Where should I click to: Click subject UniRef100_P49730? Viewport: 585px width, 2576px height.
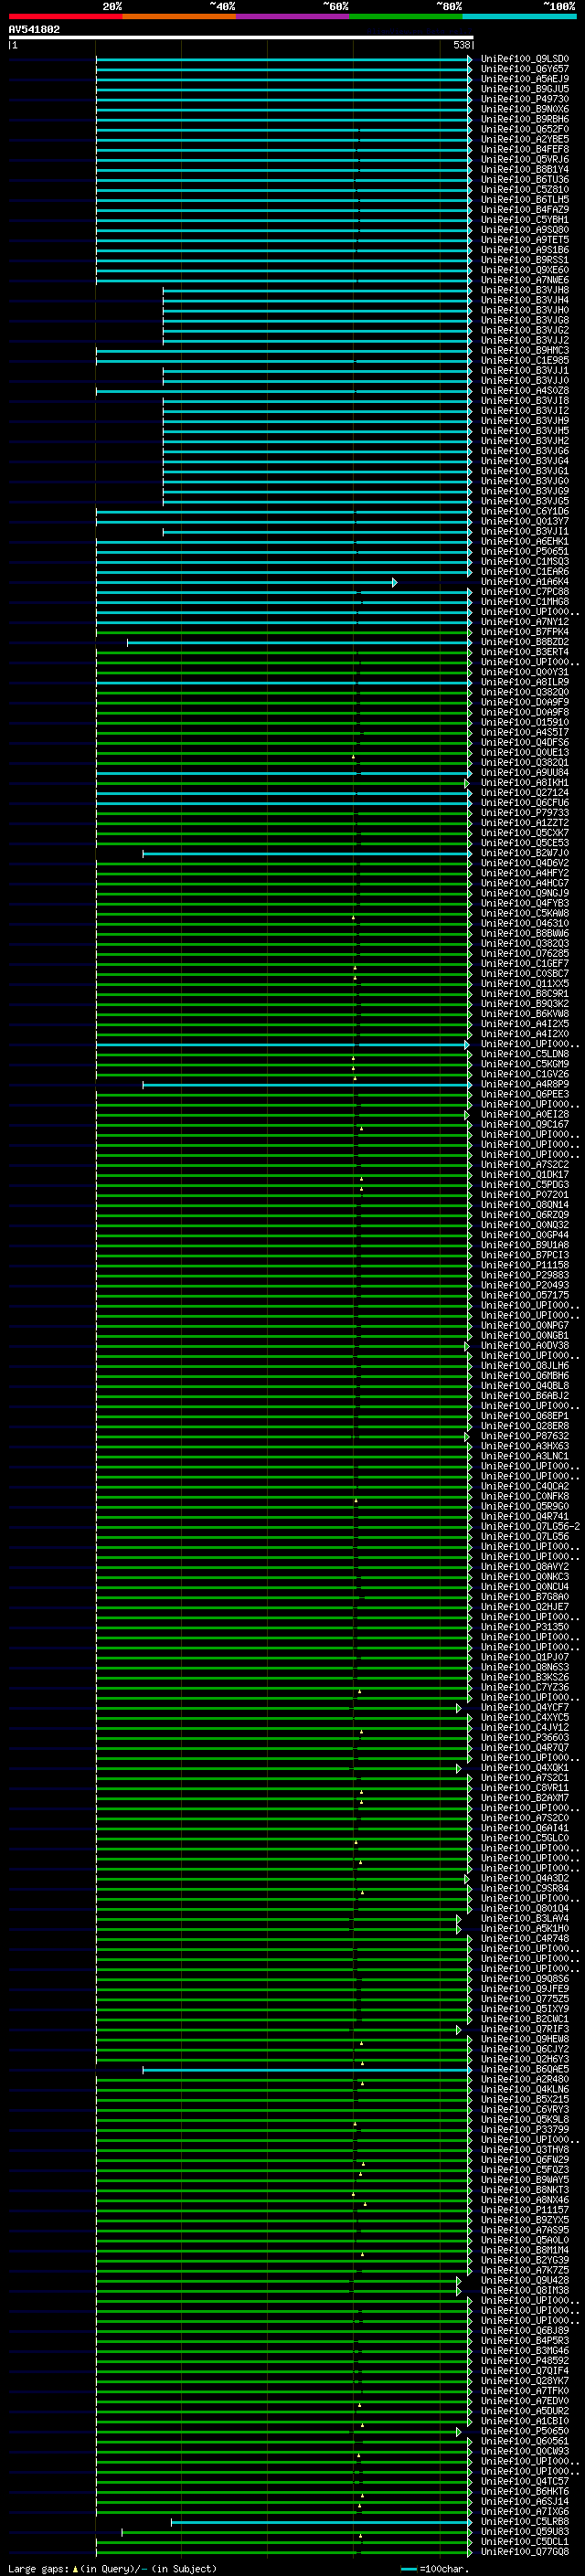(x=524, y=99)
